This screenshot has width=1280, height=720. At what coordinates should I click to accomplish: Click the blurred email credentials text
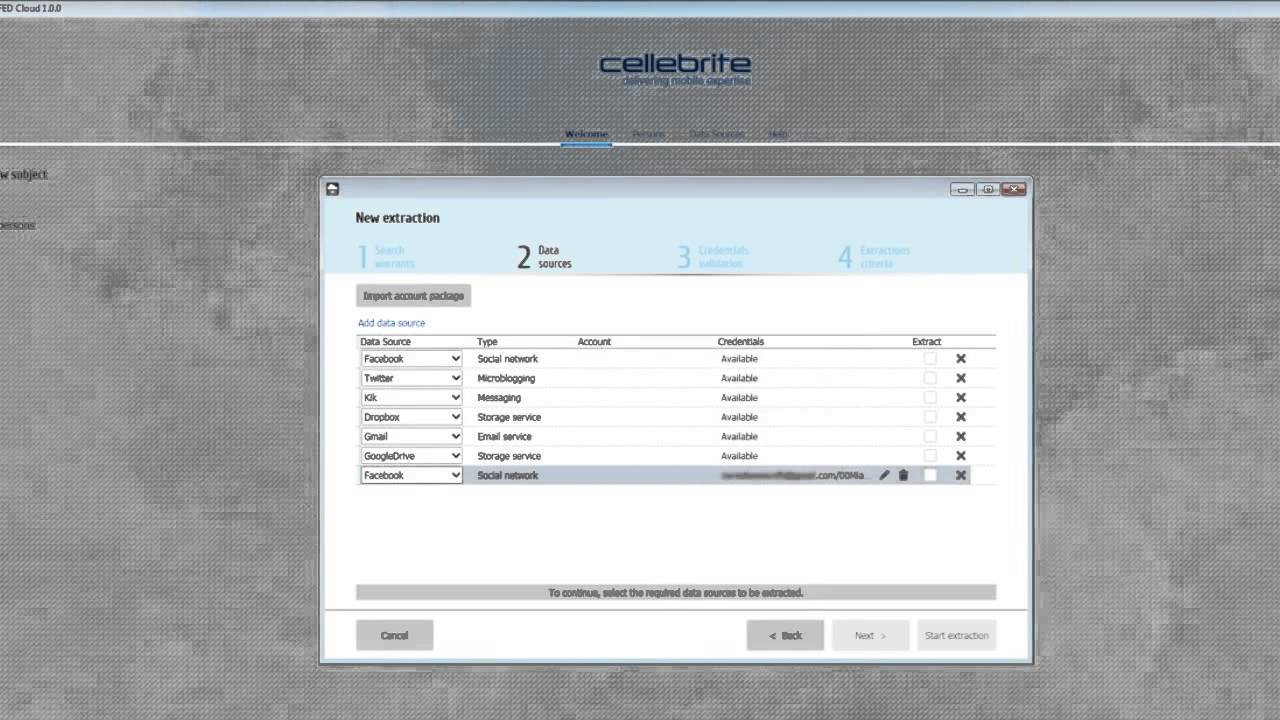point(796,475)
